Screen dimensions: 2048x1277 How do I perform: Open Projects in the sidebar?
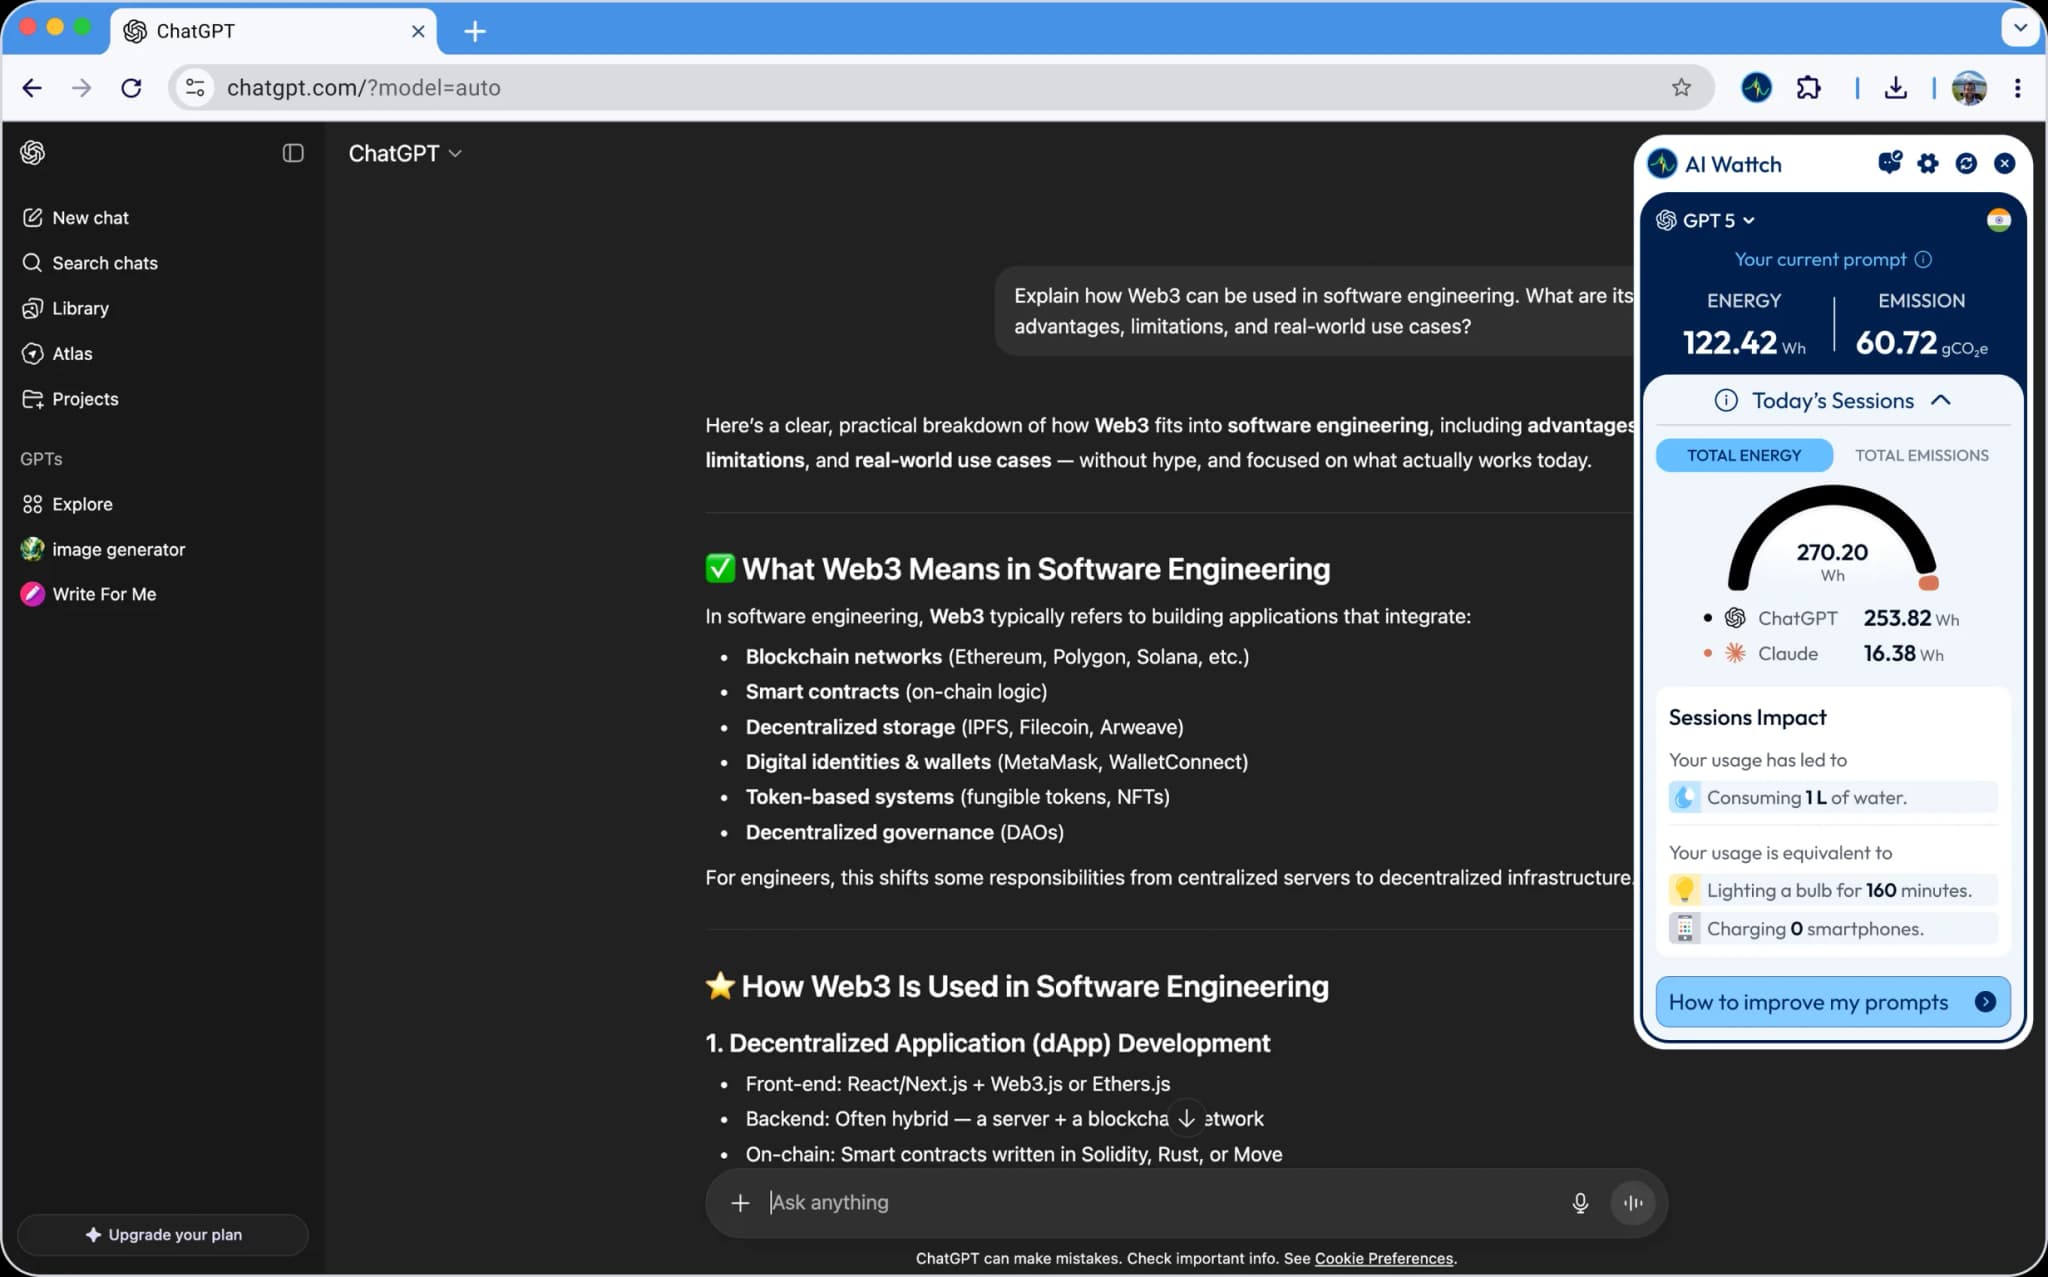point(85,398)
